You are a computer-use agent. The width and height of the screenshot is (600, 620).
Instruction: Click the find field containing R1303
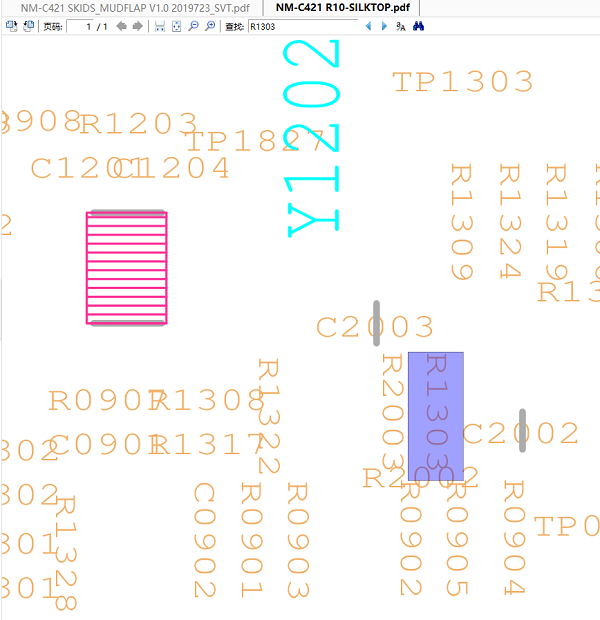[x=302, y=26]
